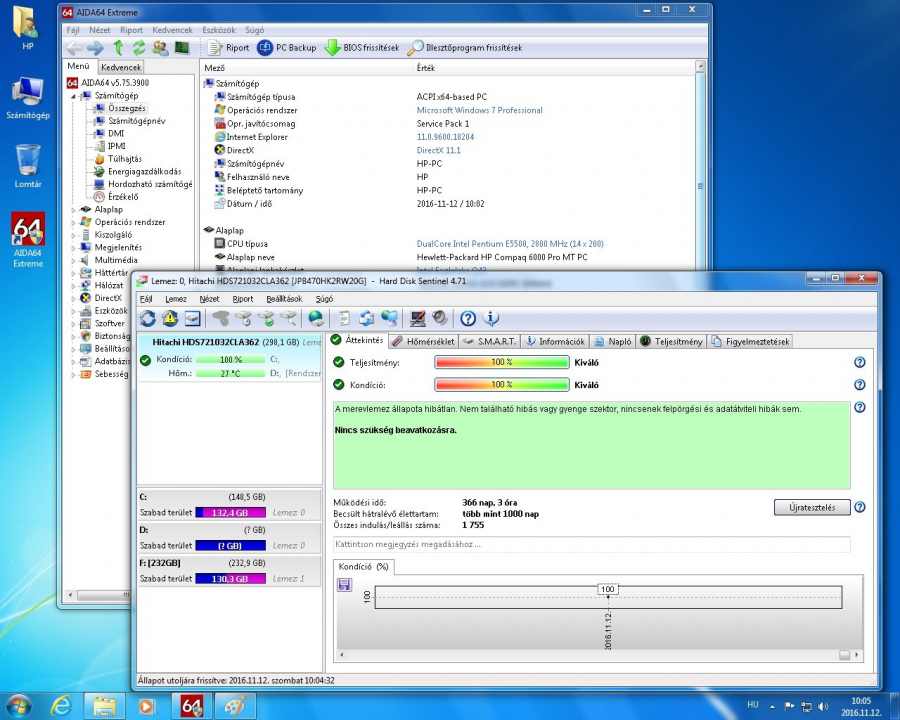
Task: Open the blue info 'i' toolbar icon
Action: (491, 319)
